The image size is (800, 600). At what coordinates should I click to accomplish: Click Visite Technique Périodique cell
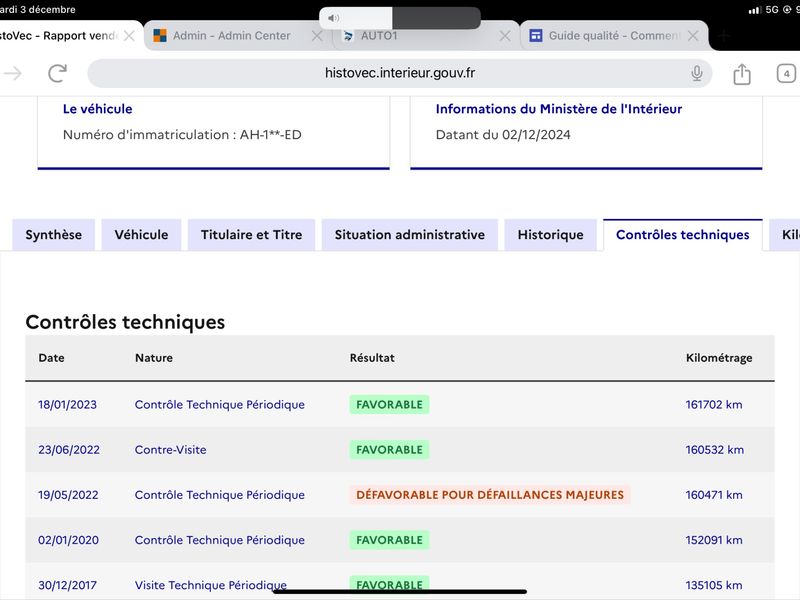tap(211, 585)
